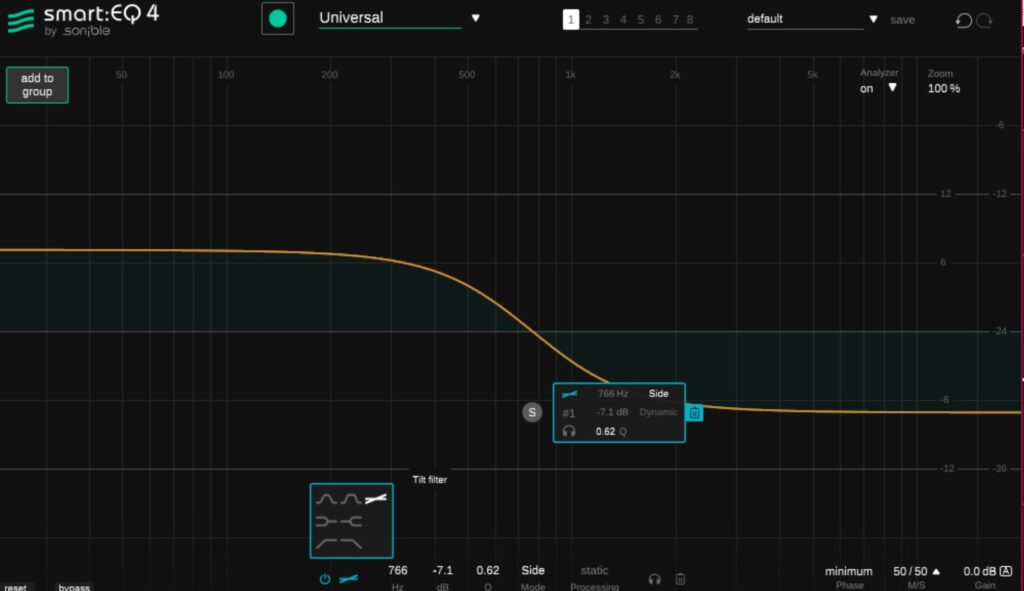This screenshot has height=591, width=1024.
Task: Open the Universal profile dropdown
Action: click(476, 18)
